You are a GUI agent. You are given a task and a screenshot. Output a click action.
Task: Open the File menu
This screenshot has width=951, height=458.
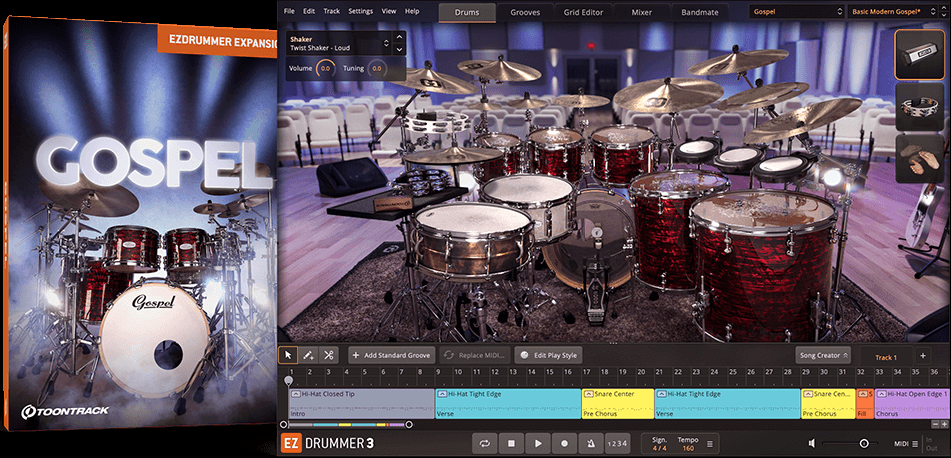pos(289,12)
